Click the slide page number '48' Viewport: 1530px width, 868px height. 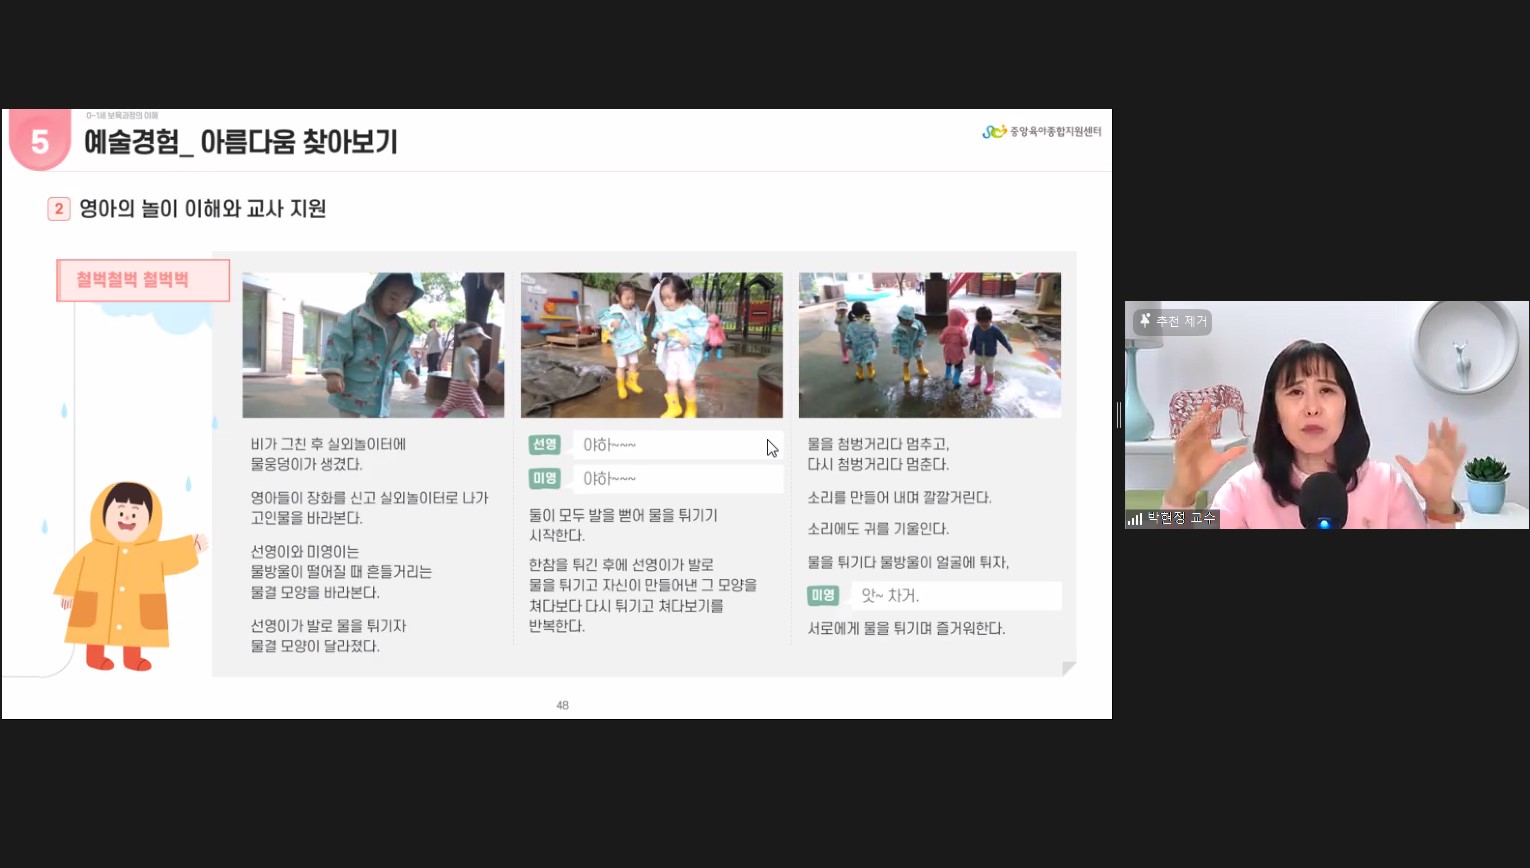[562, 705]
